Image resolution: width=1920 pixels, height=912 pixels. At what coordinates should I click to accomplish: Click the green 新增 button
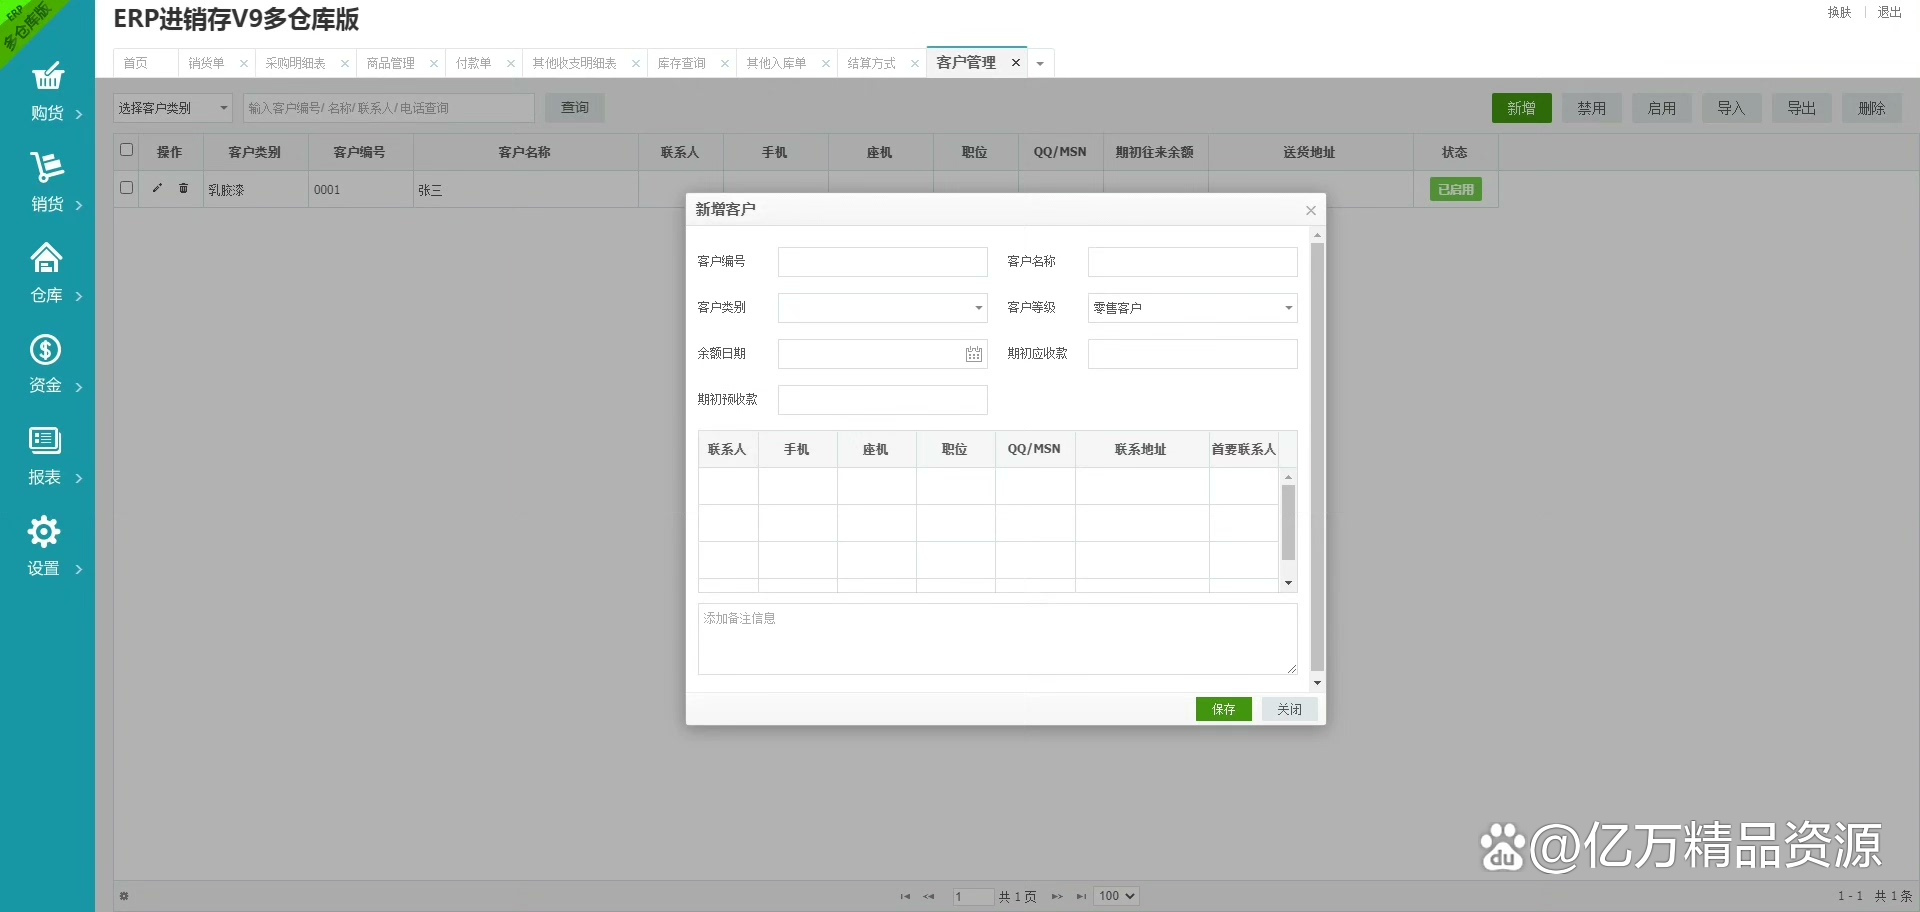1522,108
